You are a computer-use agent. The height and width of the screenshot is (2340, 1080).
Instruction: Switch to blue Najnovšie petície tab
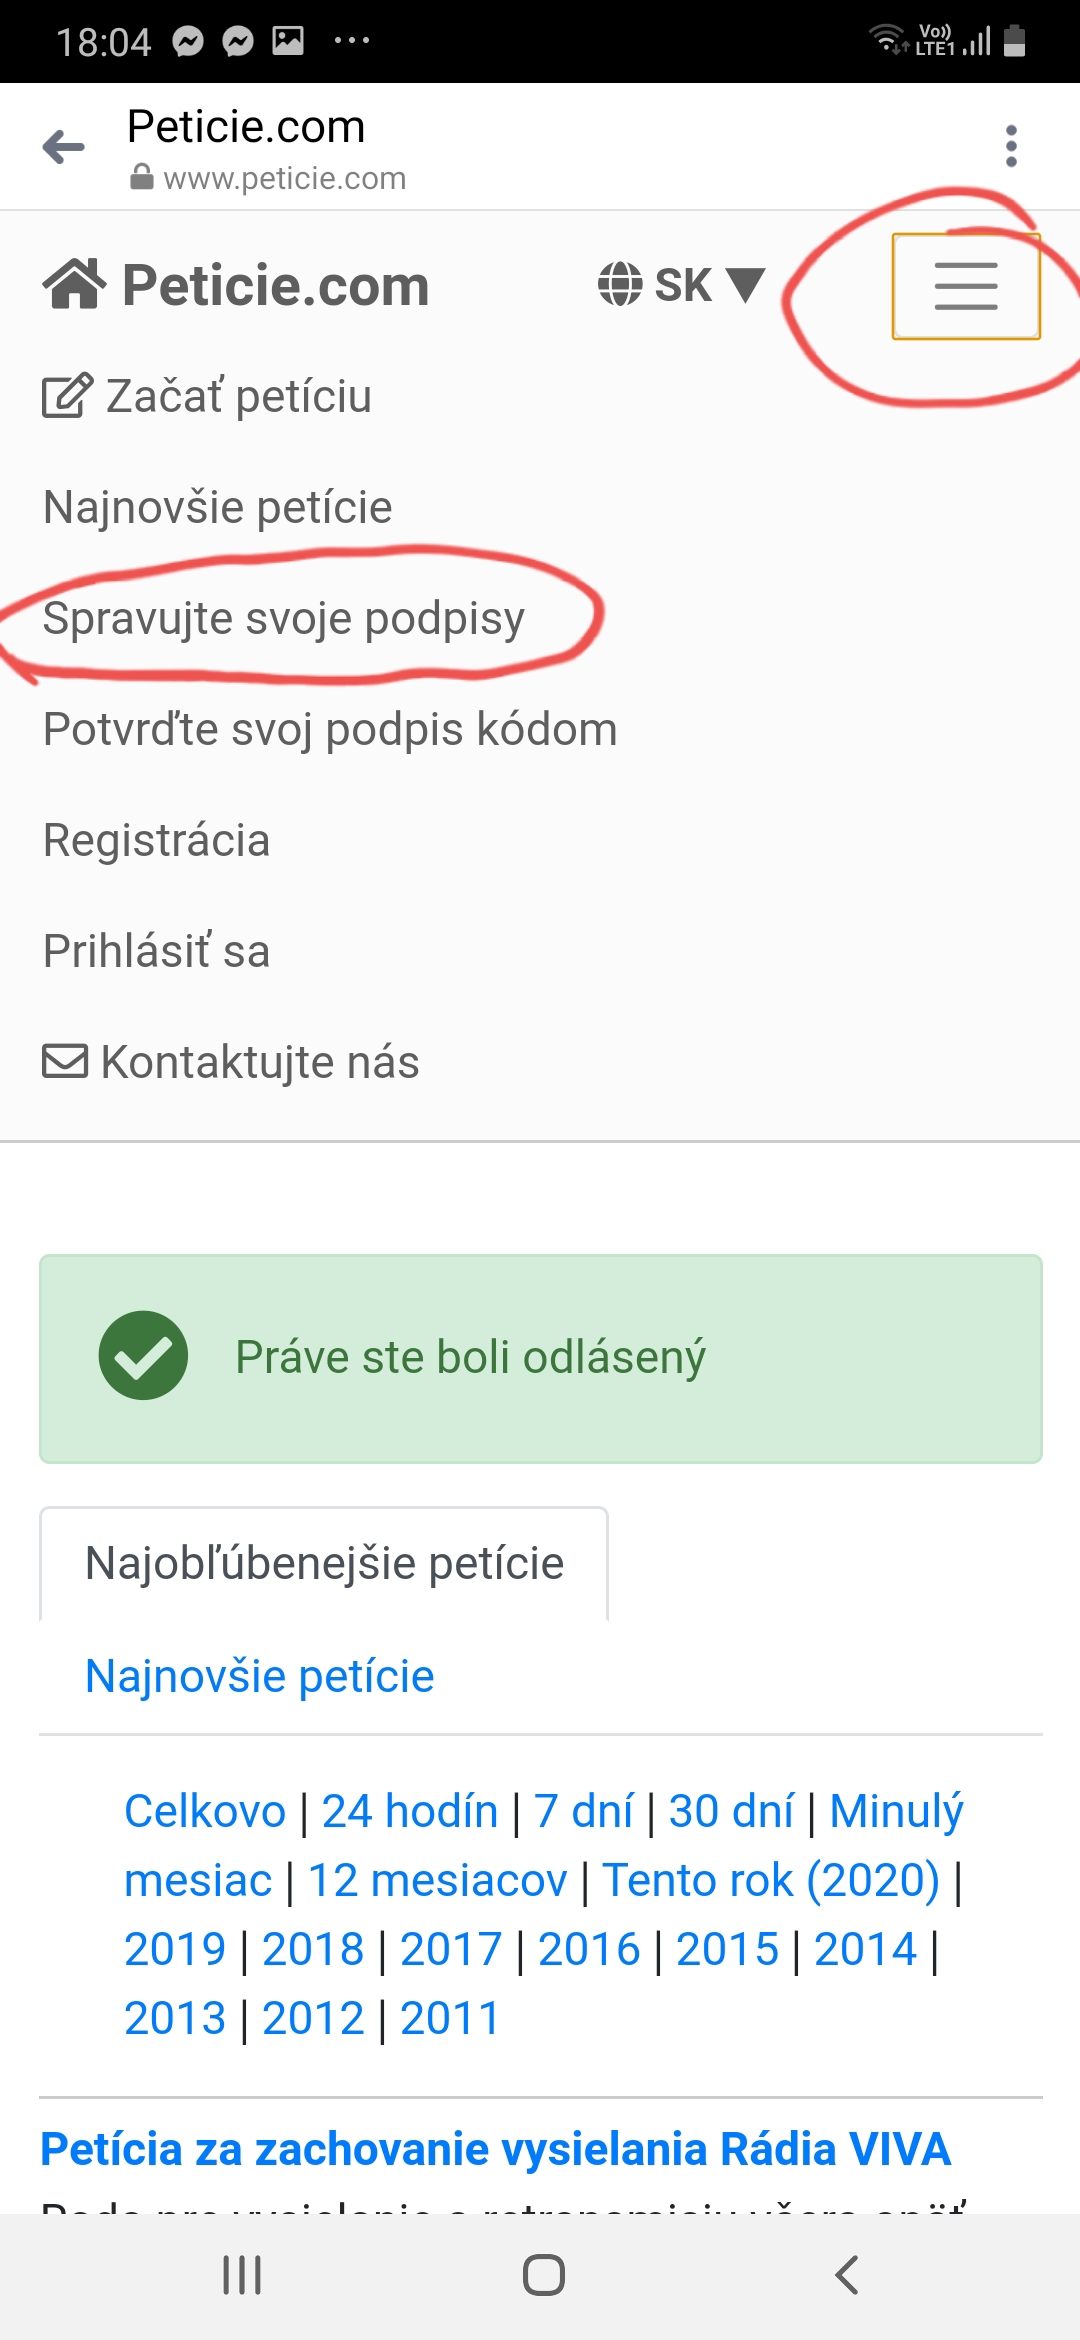260,1676
